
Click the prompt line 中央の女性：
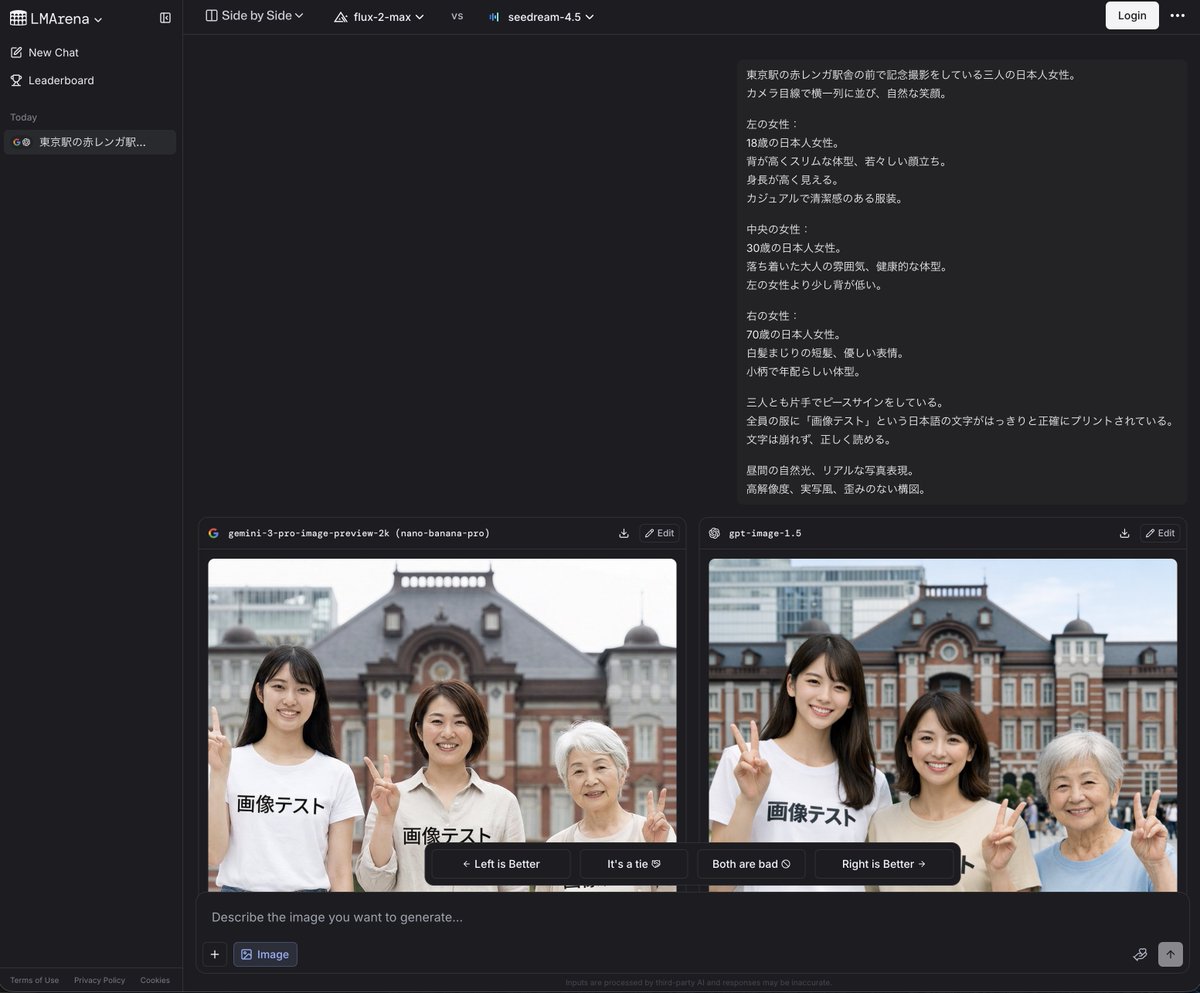[778, 229]
